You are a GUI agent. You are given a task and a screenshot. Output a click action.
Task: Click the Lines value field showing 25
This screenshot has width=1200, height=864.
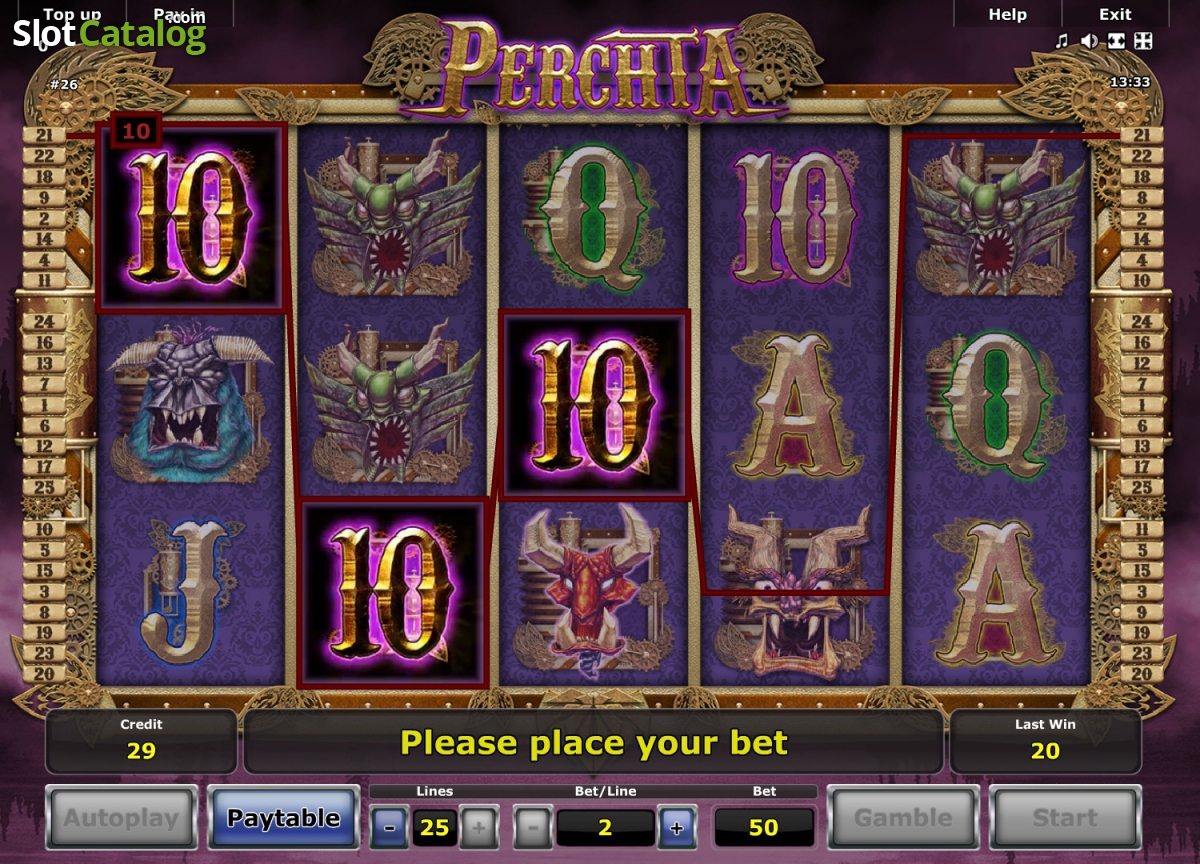434,827
